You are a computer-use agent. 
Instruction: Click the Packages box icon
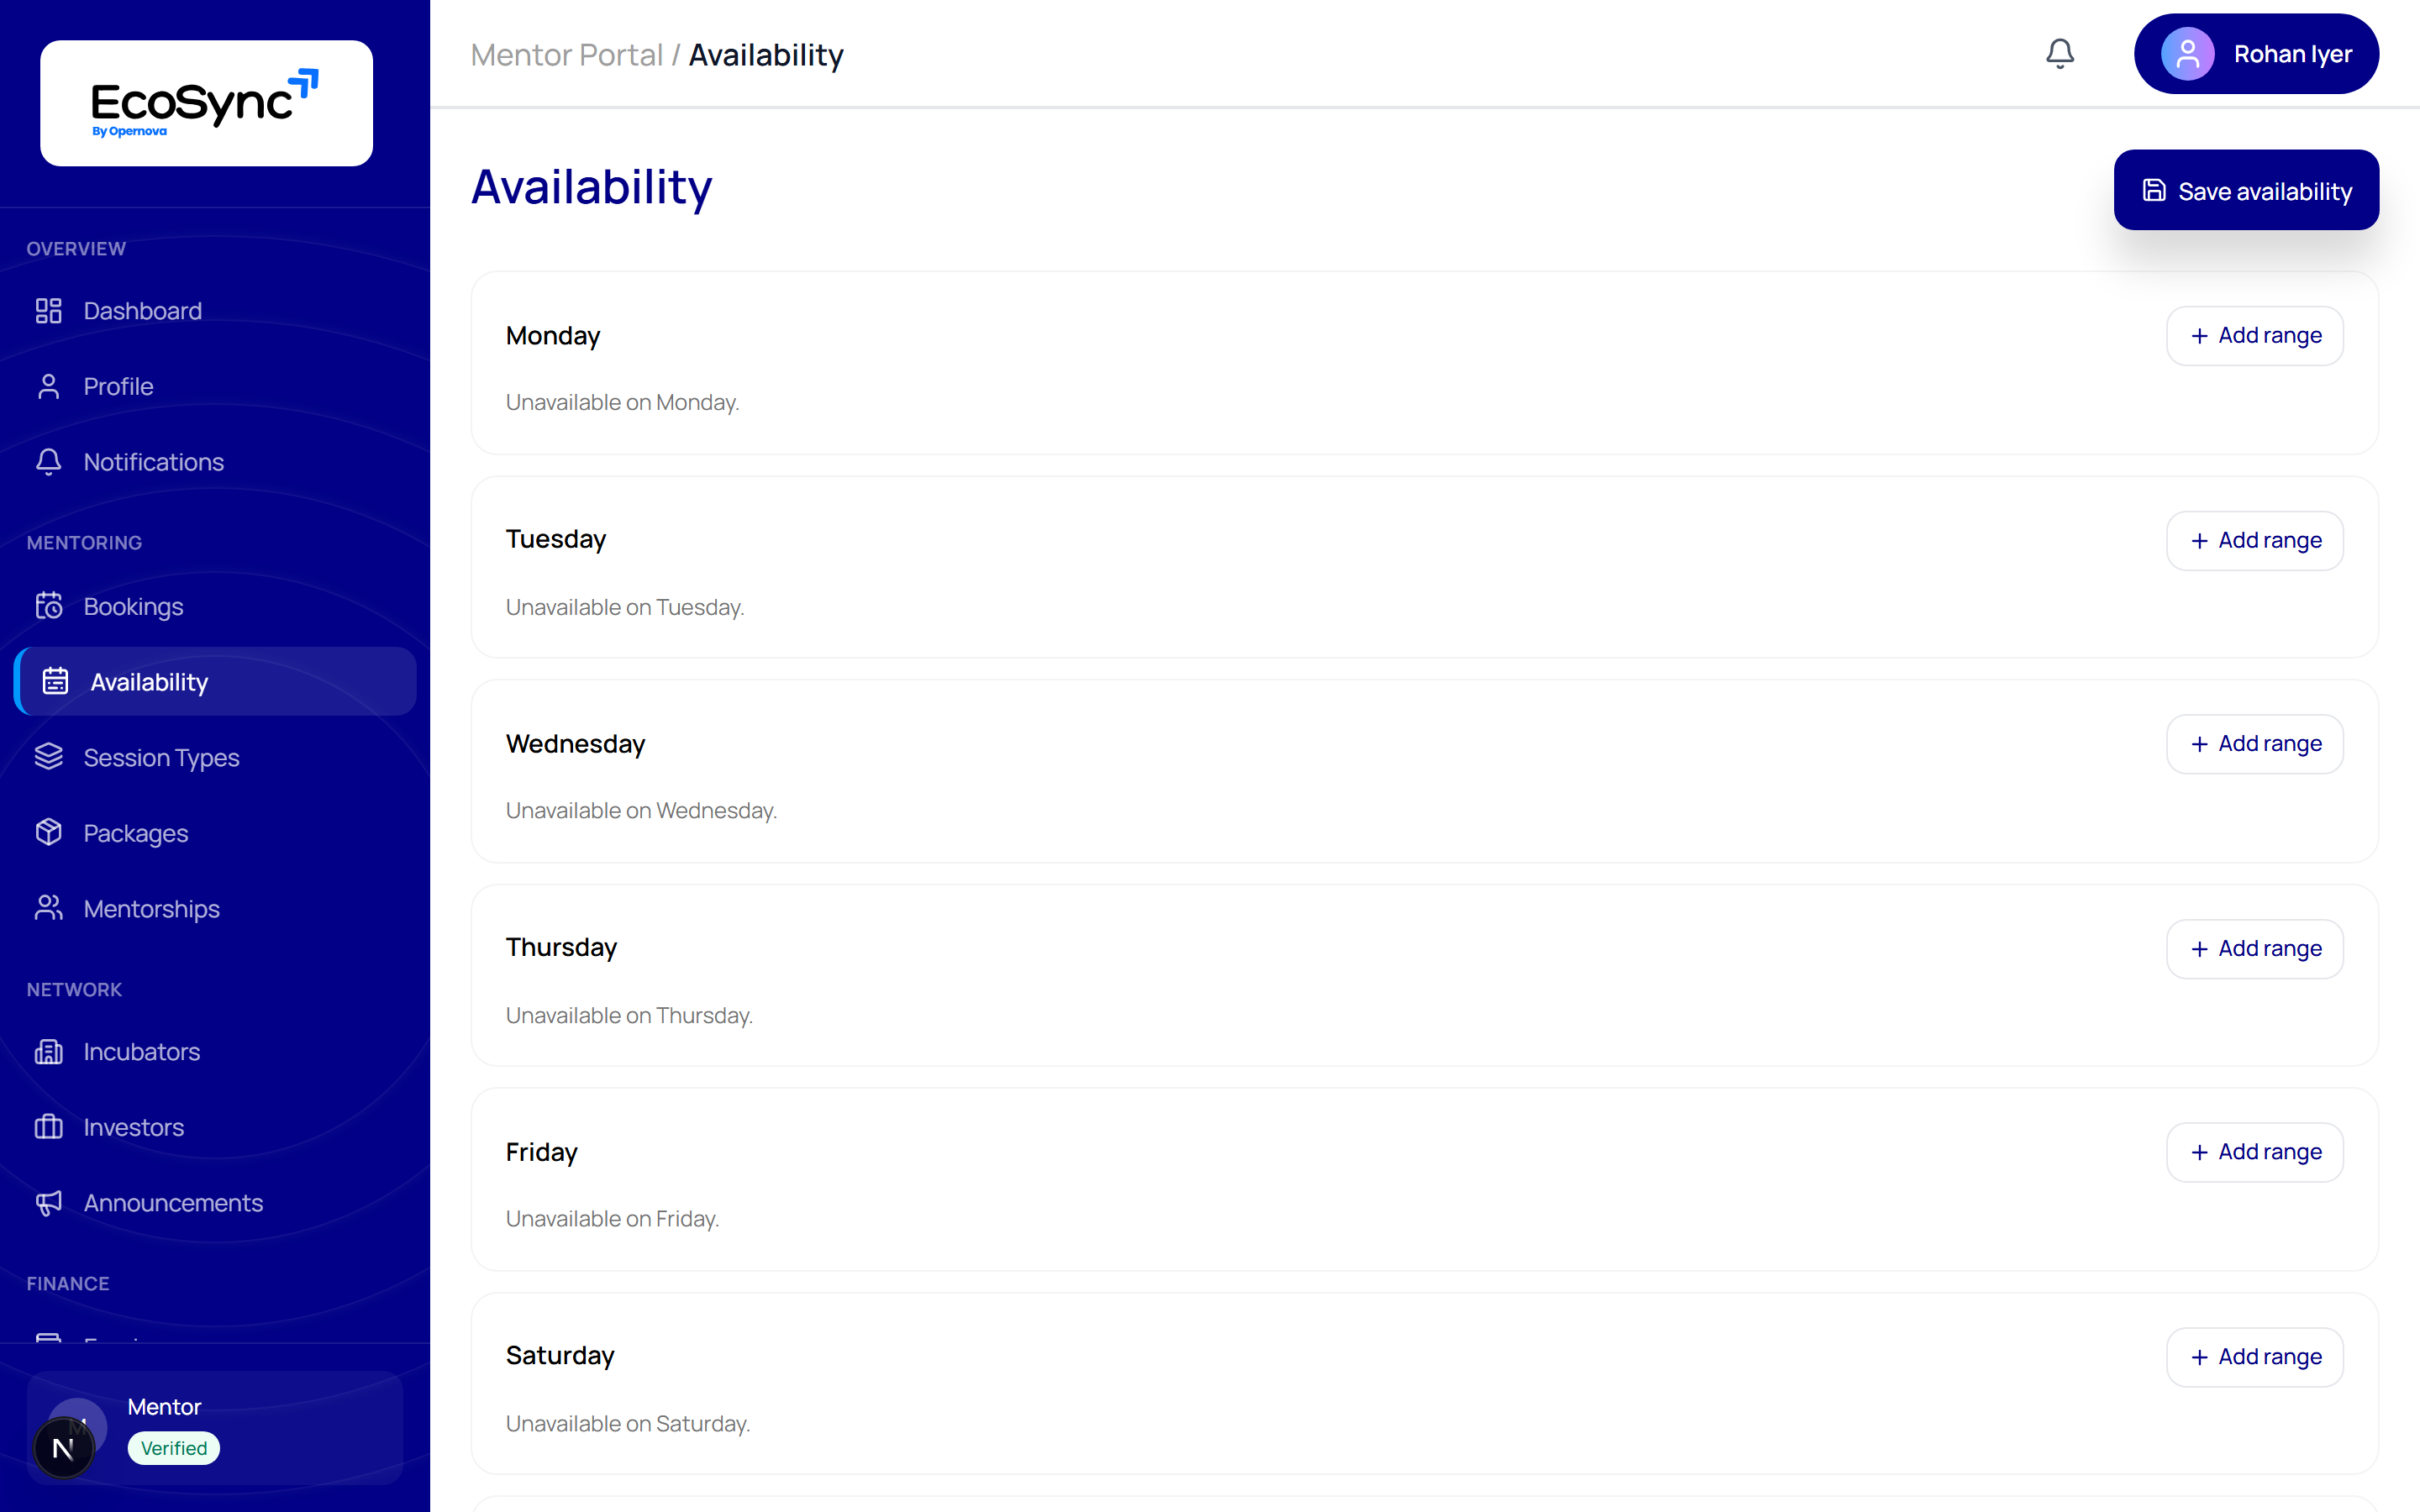(48, 833)
